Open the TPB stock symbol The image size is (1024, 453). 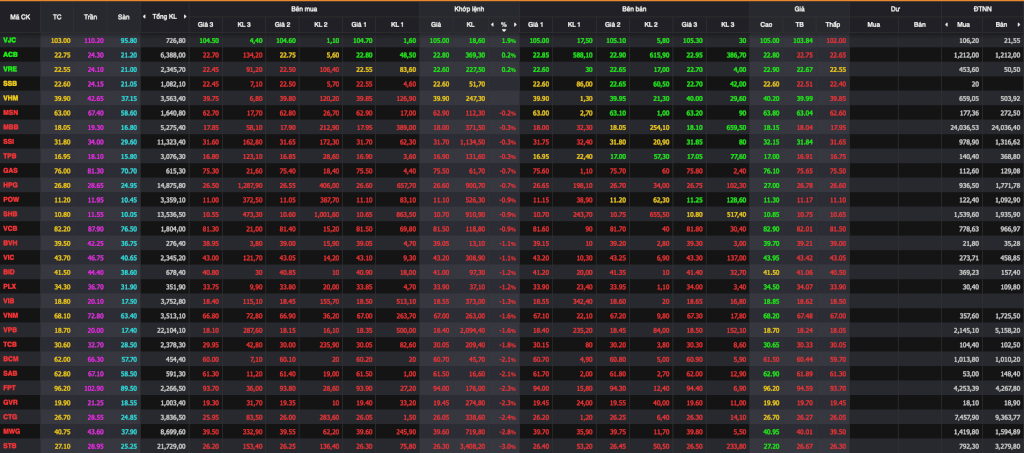(10, 156)
